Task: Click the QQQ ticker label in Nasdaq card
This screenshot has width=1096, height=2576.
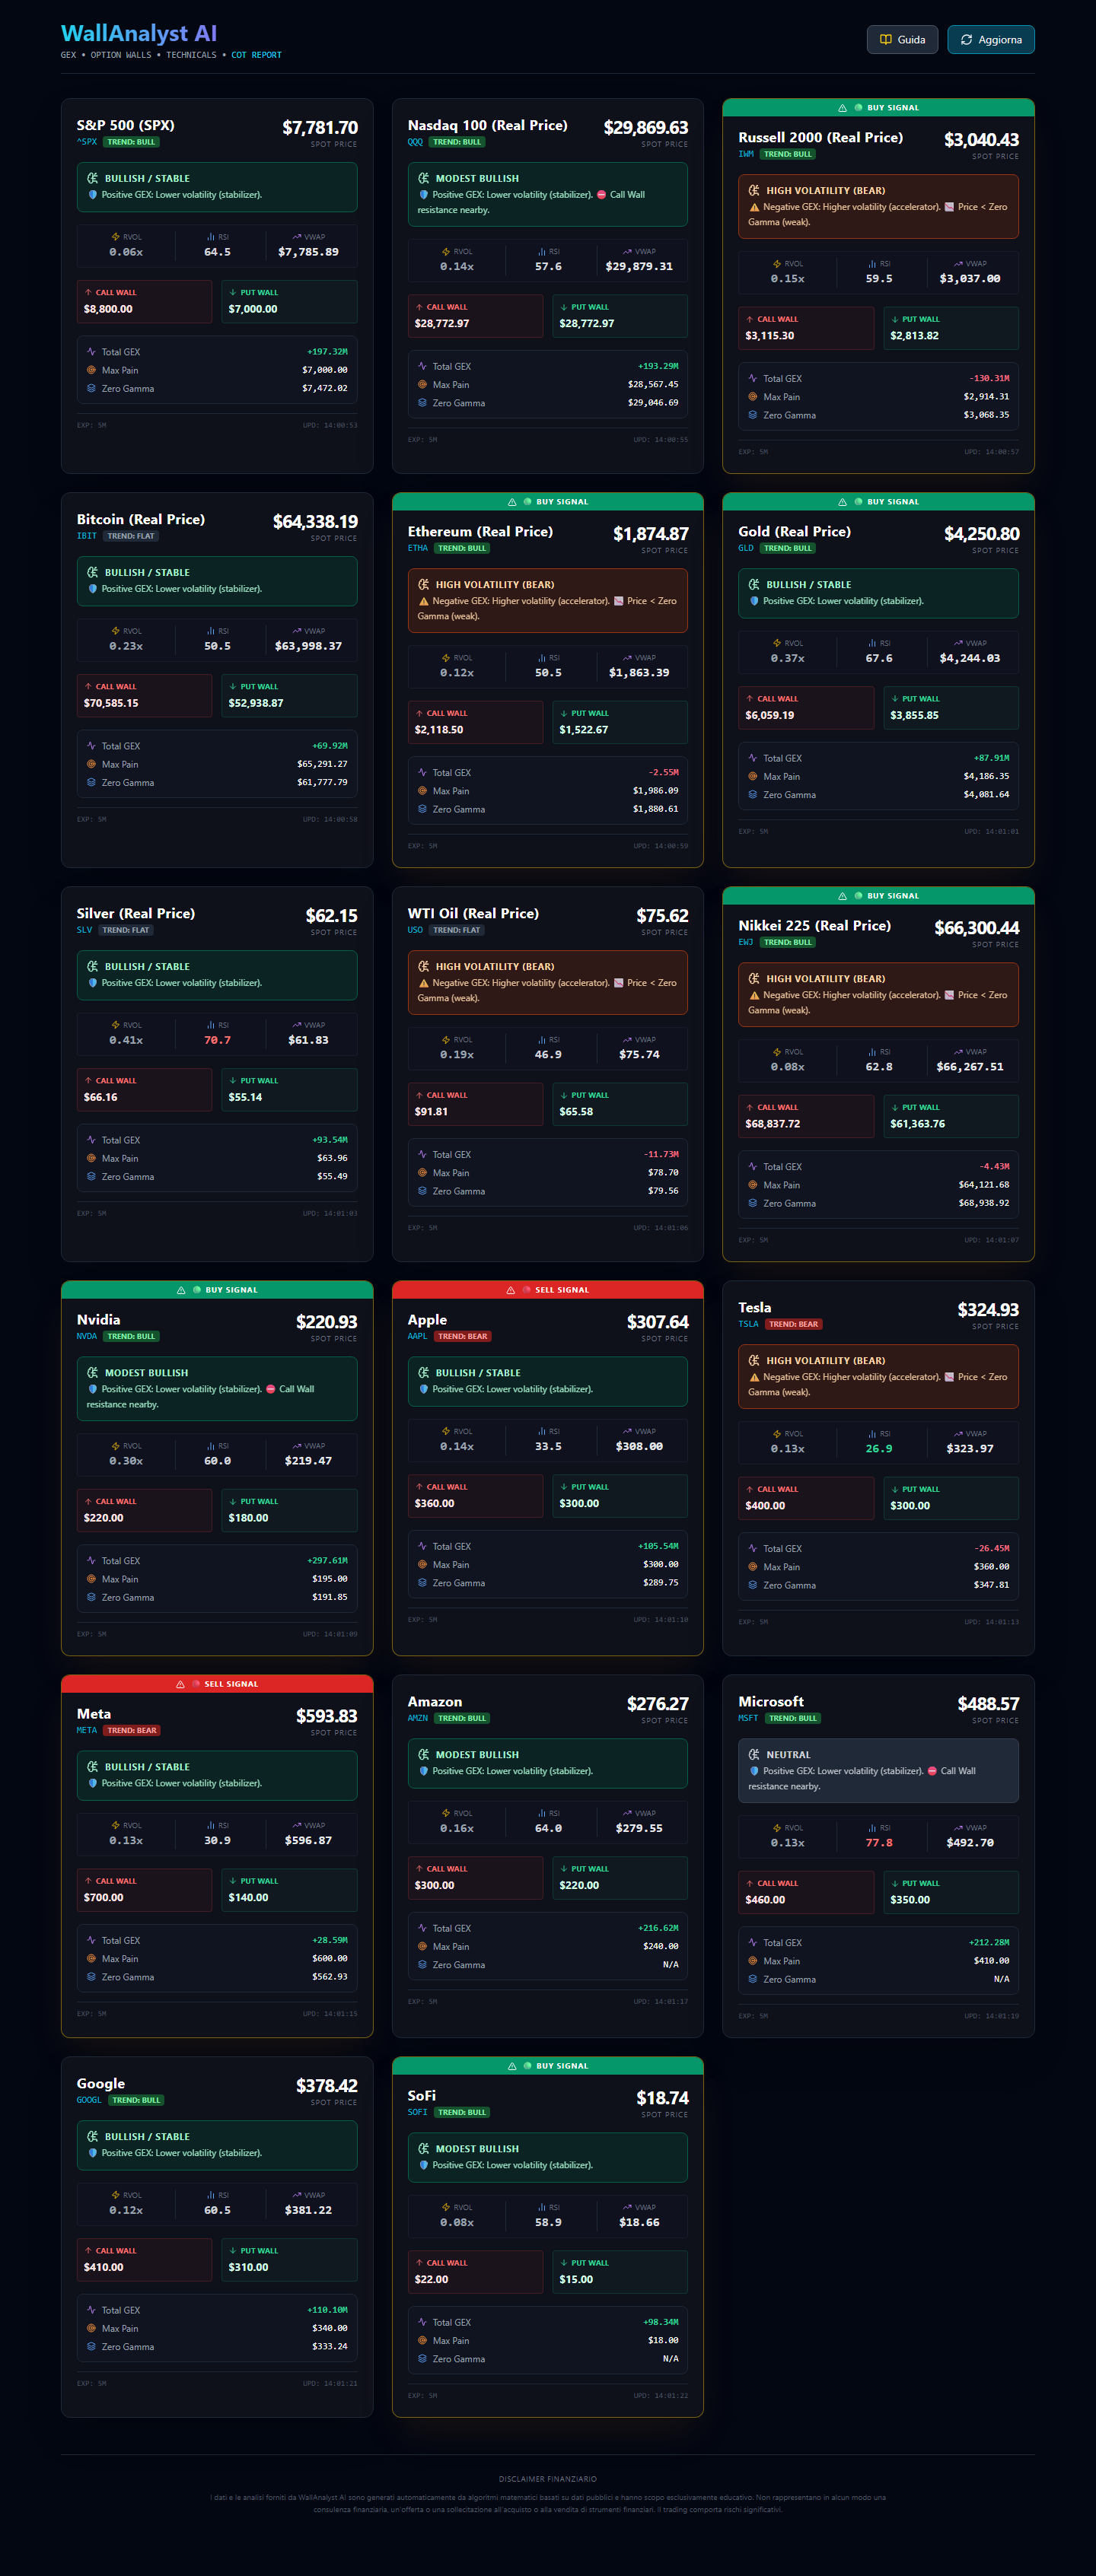Action: point(415,142)
